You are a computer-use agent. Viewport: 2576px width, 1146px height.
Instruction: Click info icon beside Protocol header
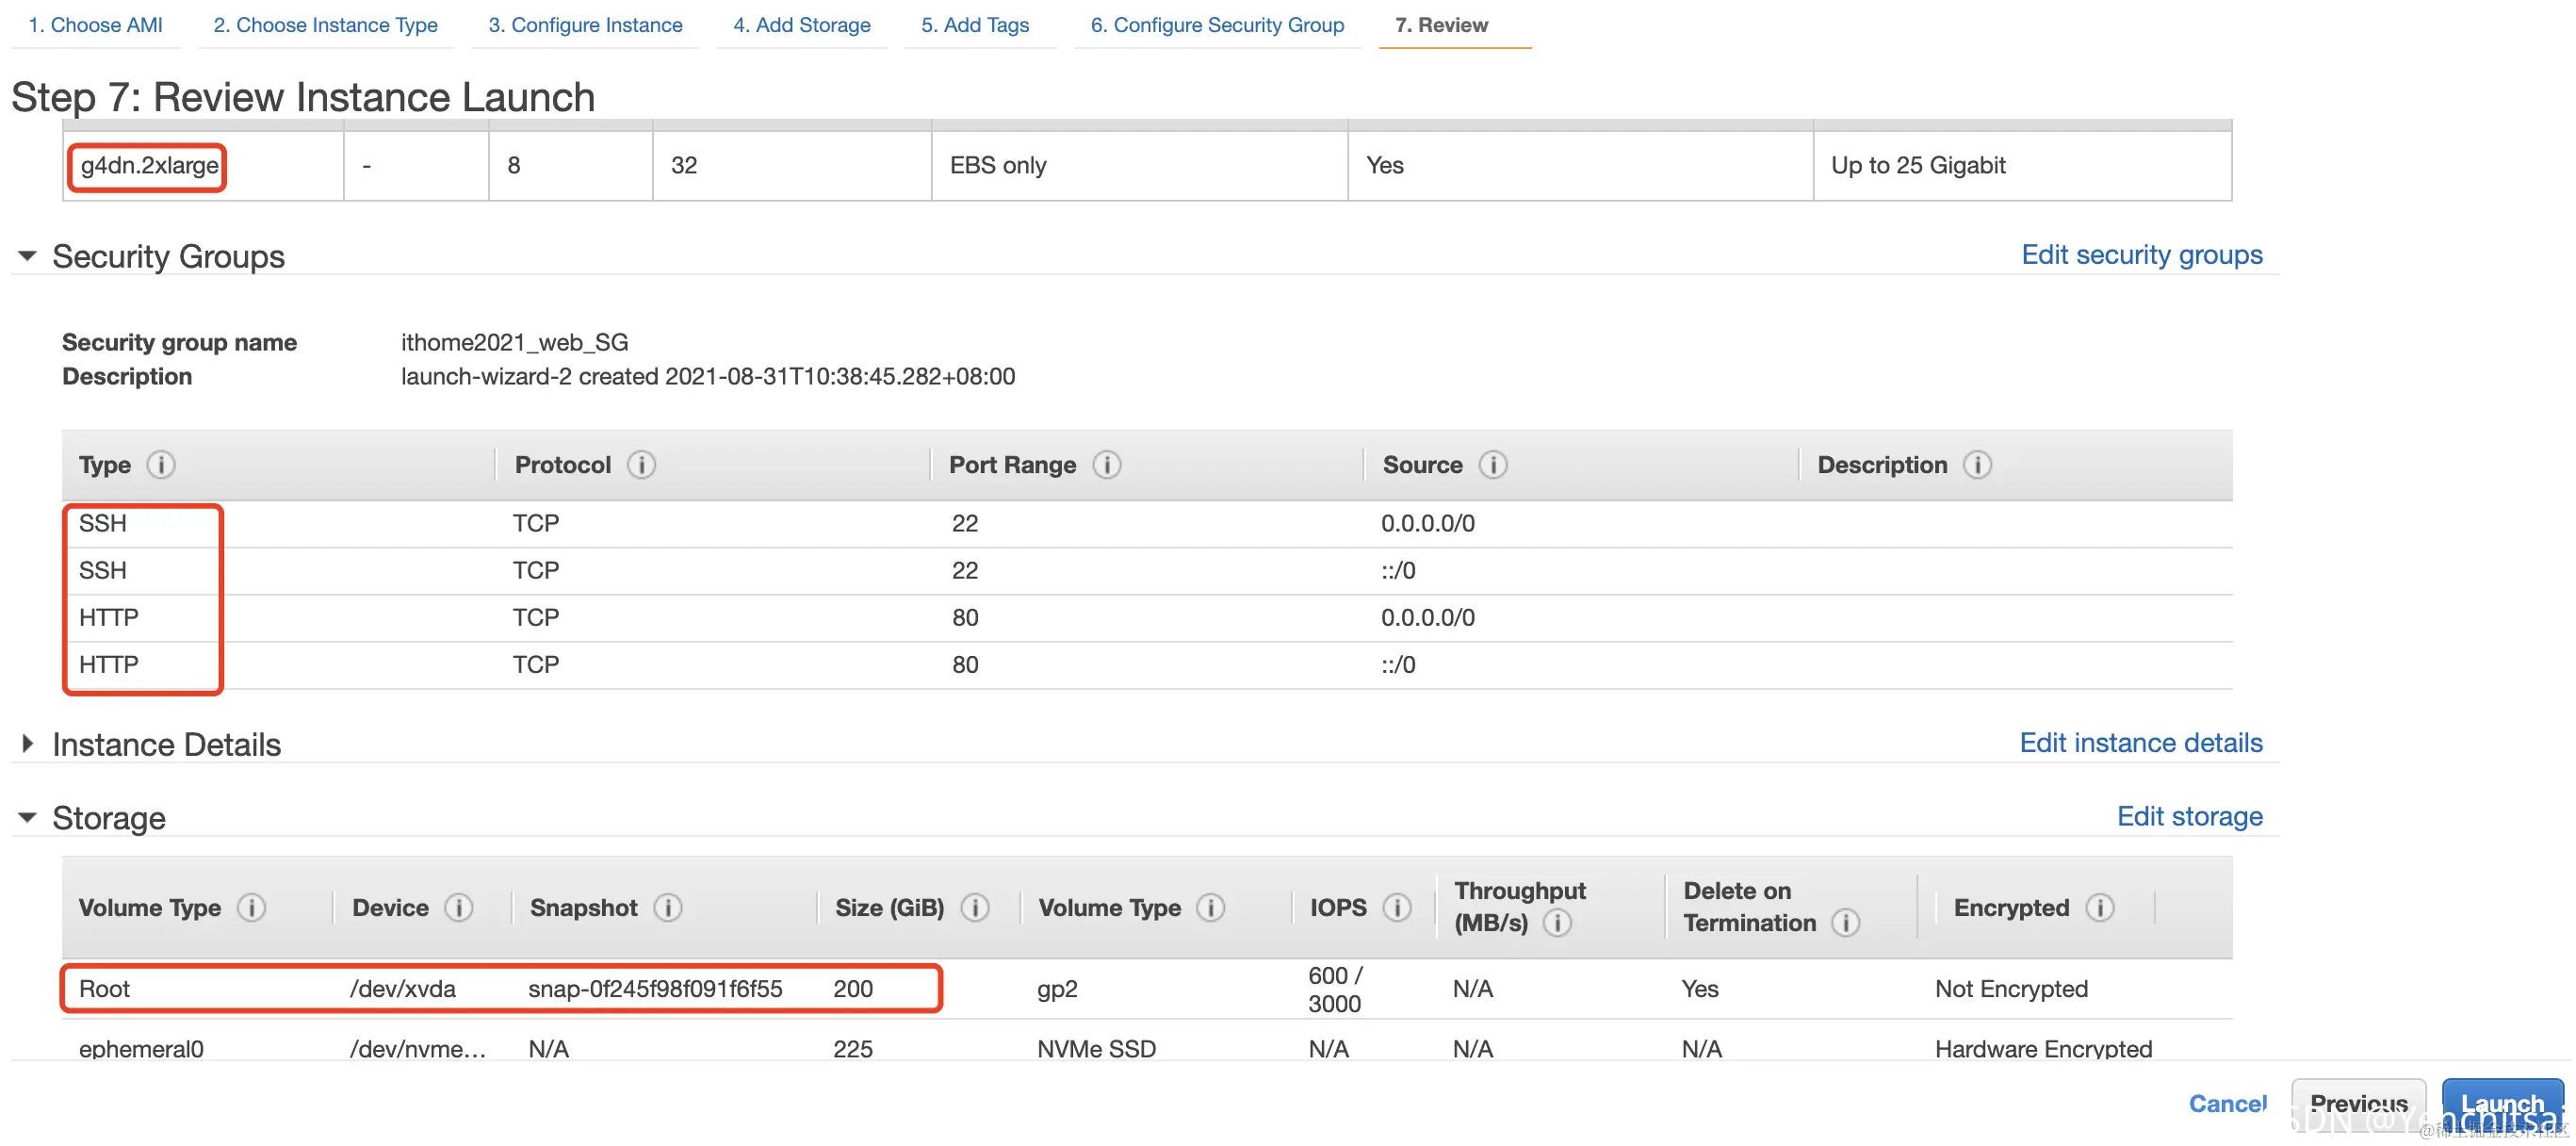click(641, 465)
